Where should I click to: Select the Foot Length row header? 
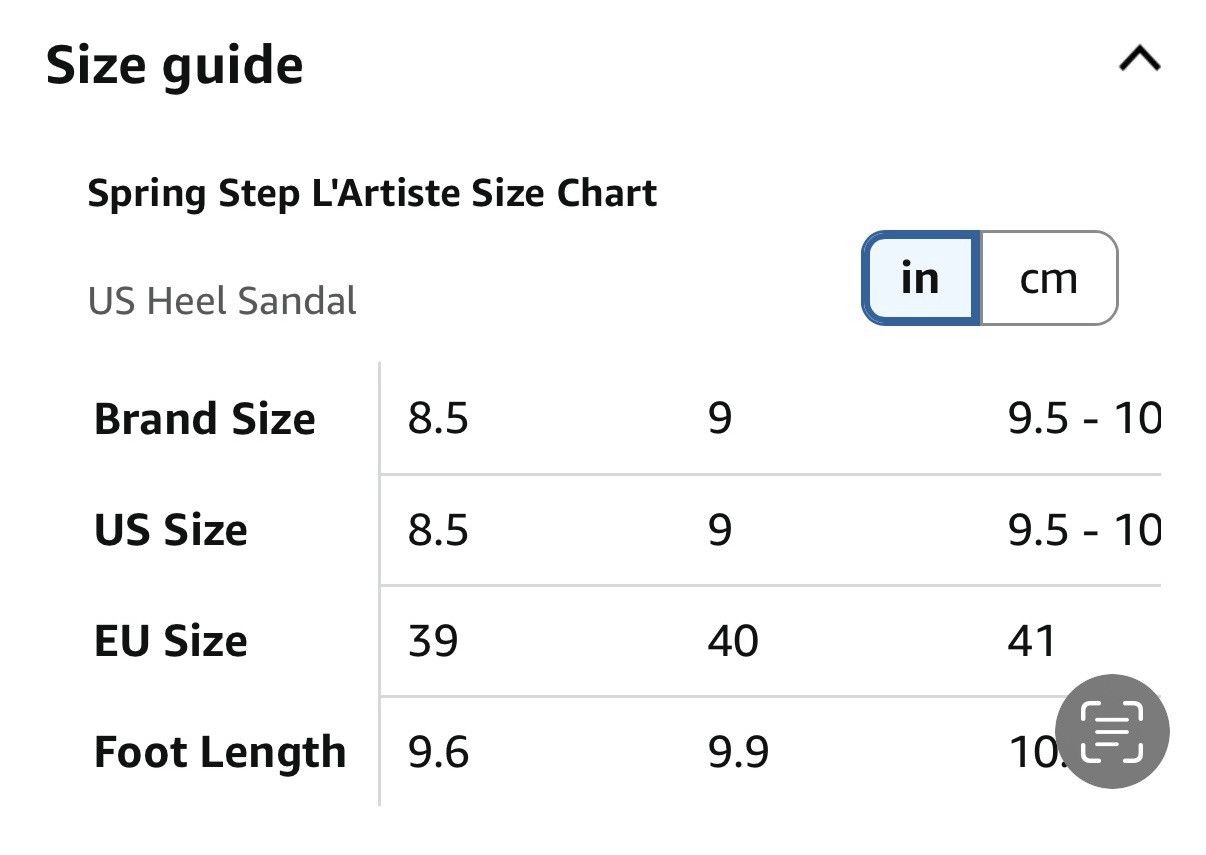coord(220,752)
